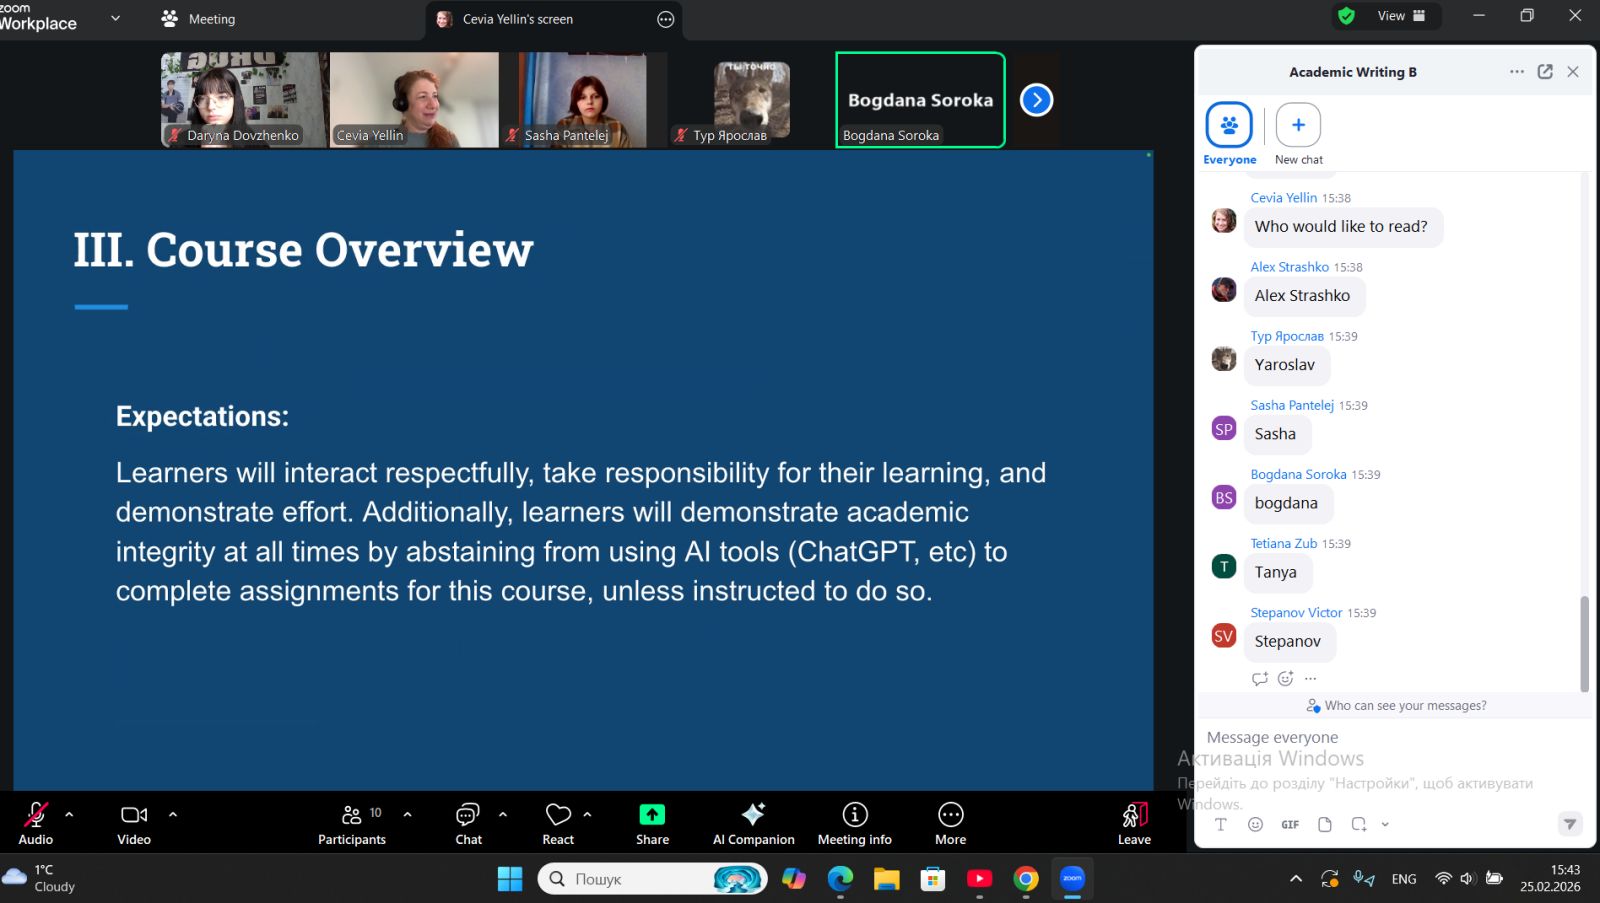
Task: Open the emoji picker in chat
Action: pos(1255,824)
